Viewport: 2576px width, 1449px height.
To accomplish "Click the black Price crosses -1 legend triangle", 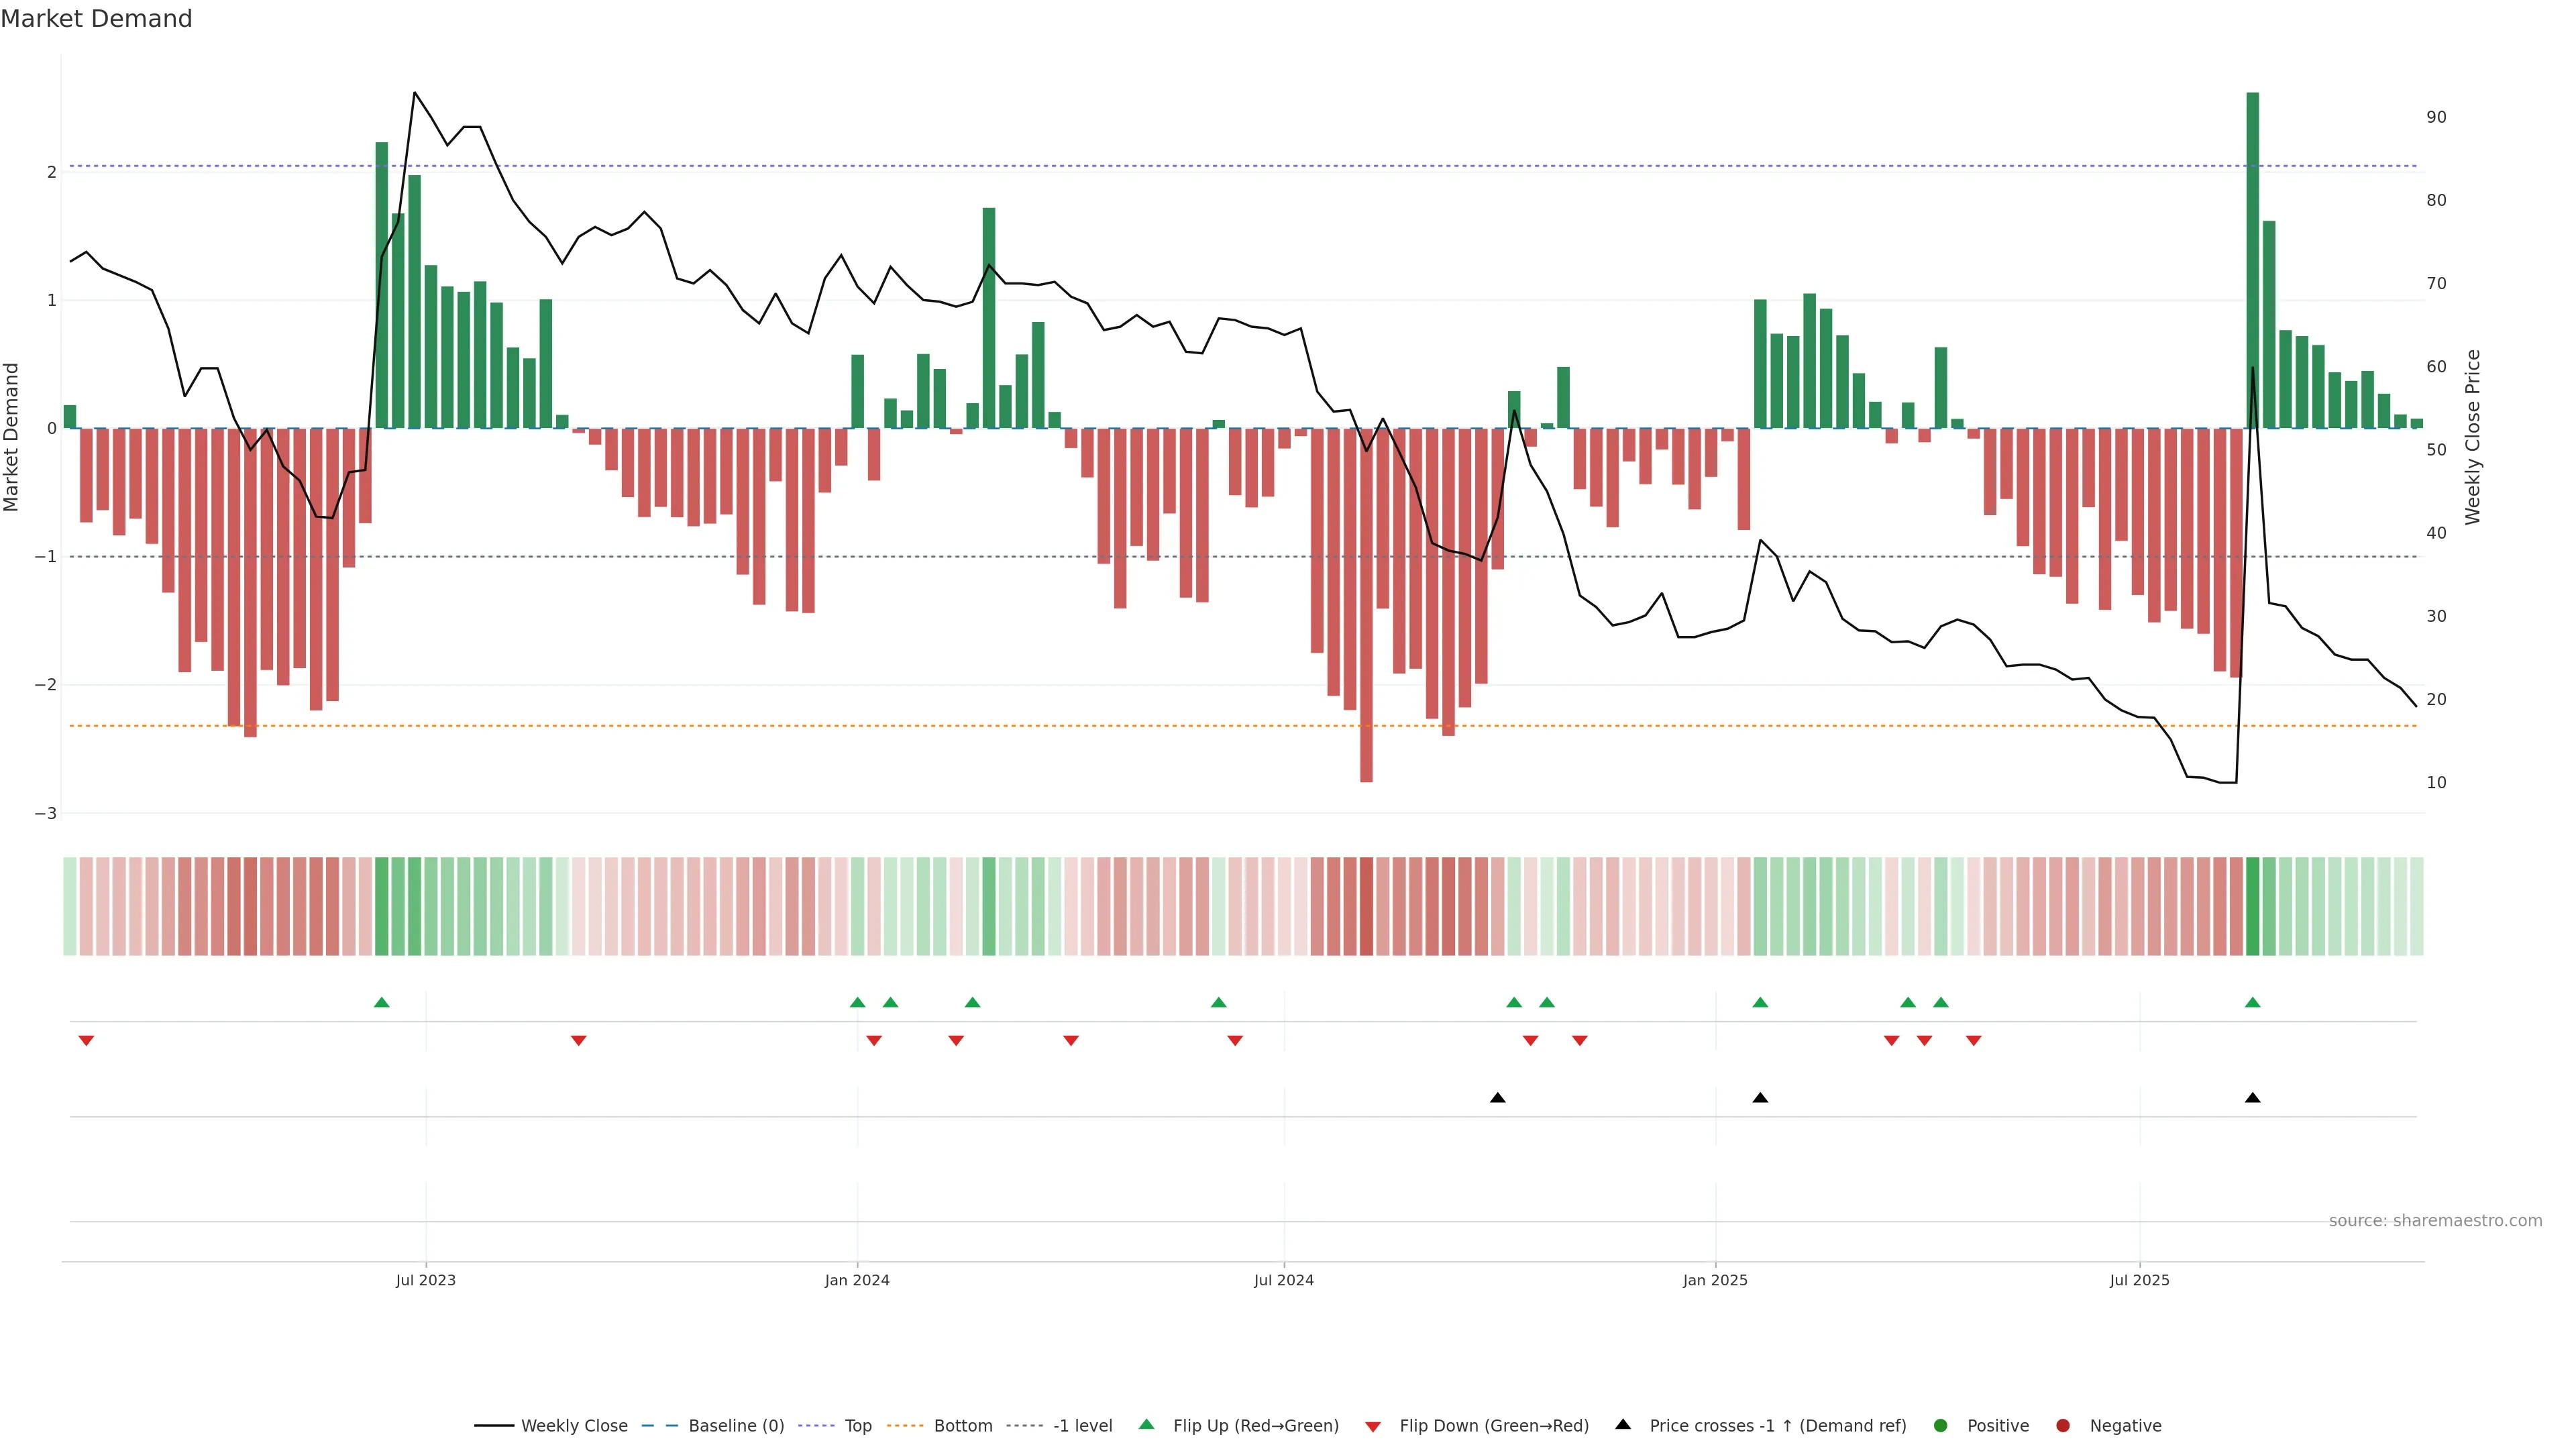I will [x=1623, y=1425].
